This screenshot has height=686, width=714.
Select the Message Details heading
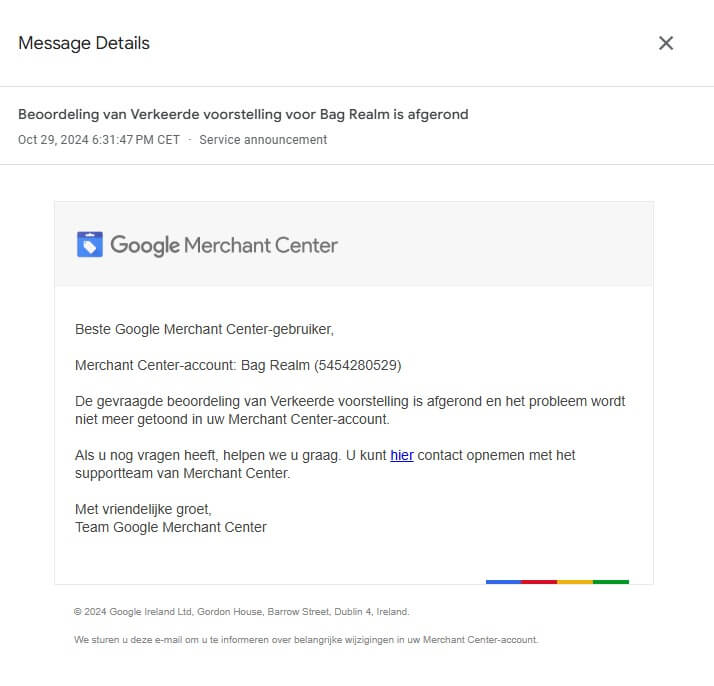[84, 43]
